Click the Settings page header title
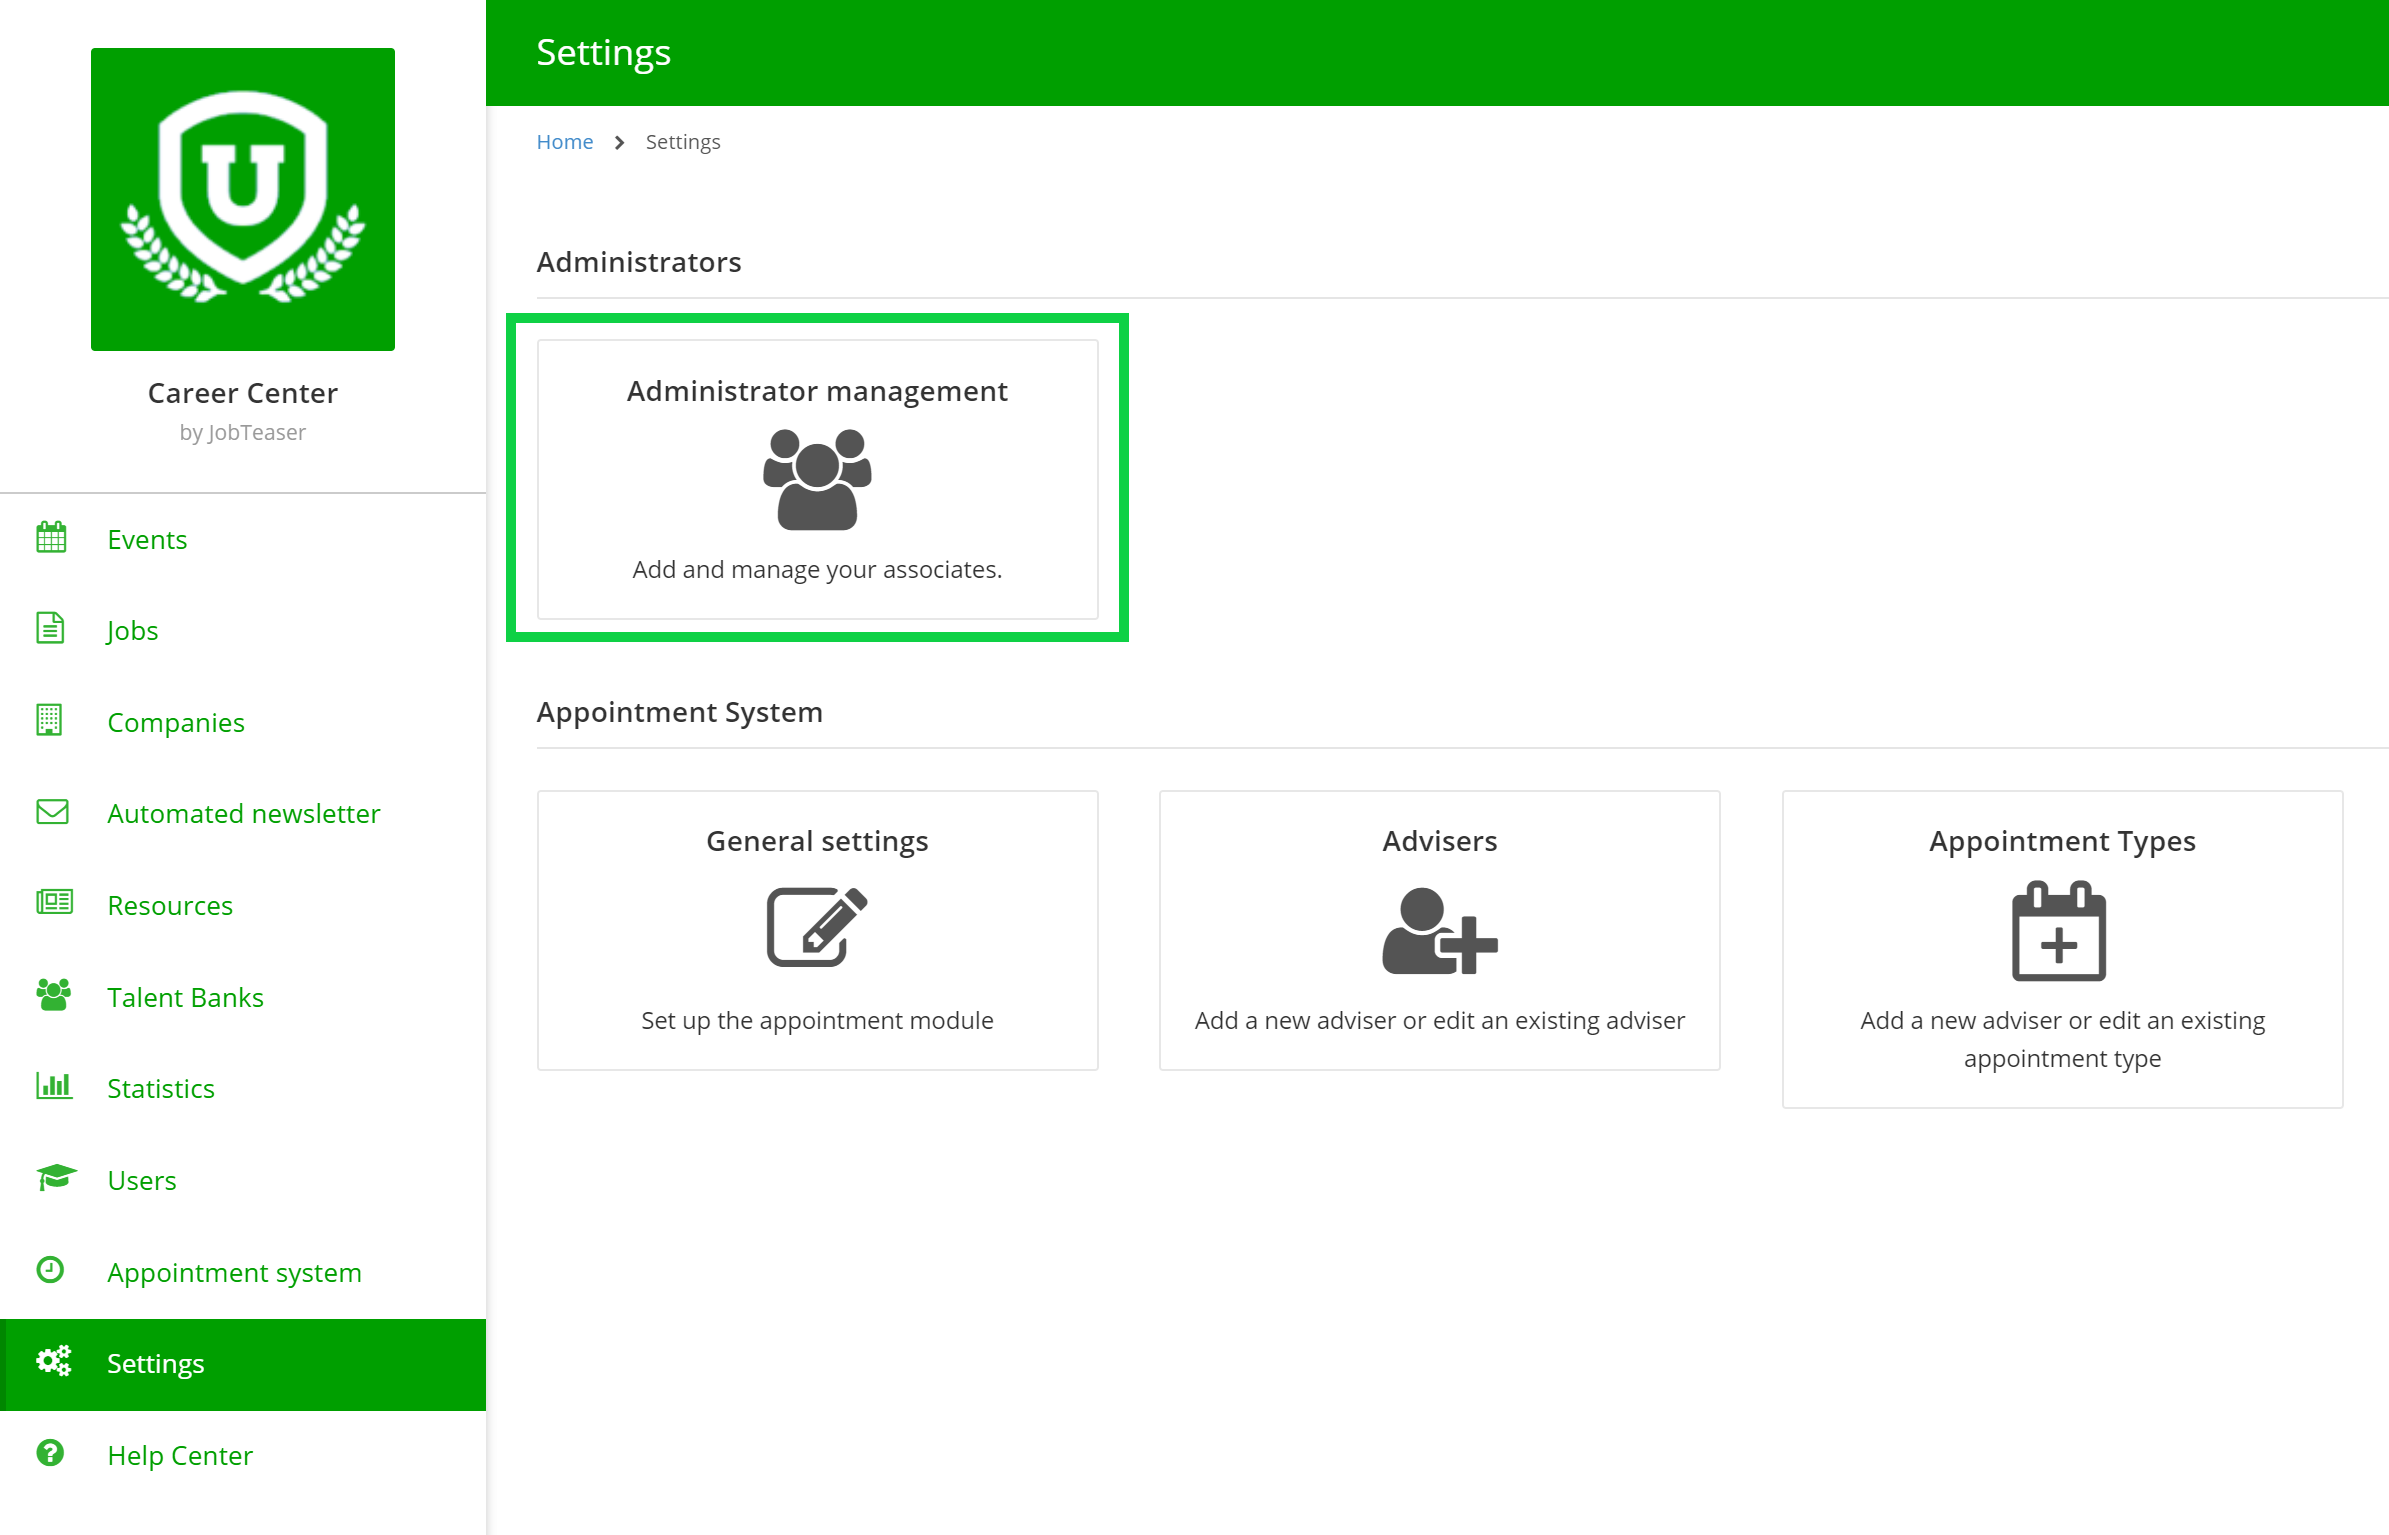Image resolution: width=2389 pixels, height=1535 pixels. click(604, 53)
